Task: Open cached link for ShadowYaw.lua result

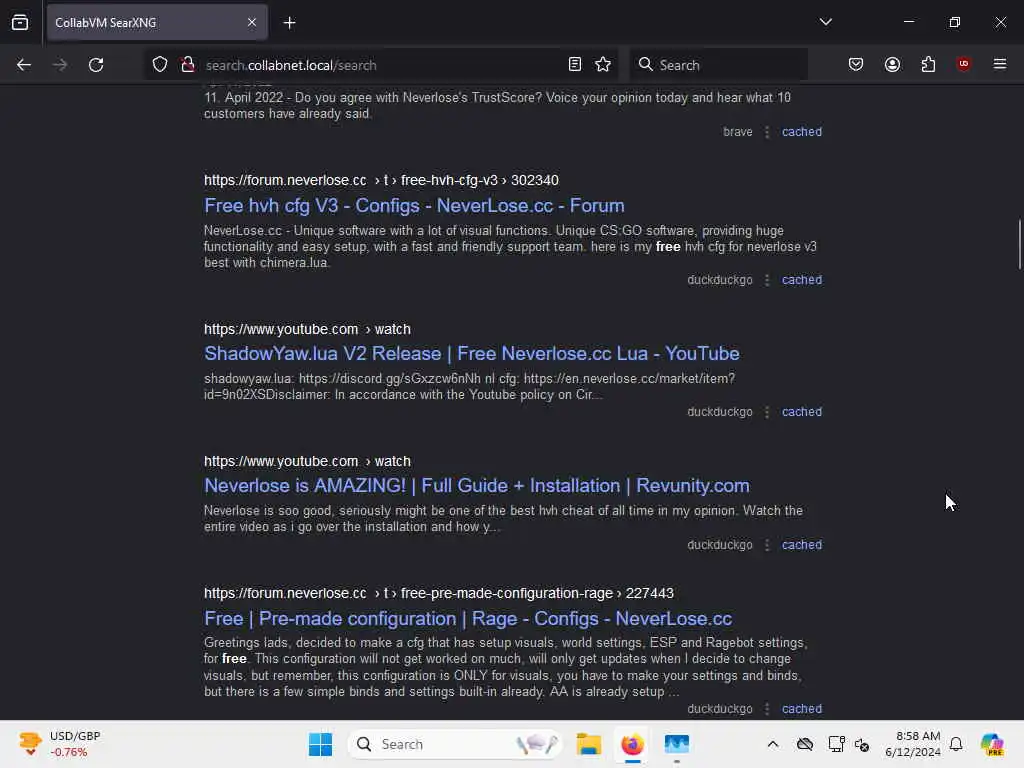Action: tap(802, 412)
